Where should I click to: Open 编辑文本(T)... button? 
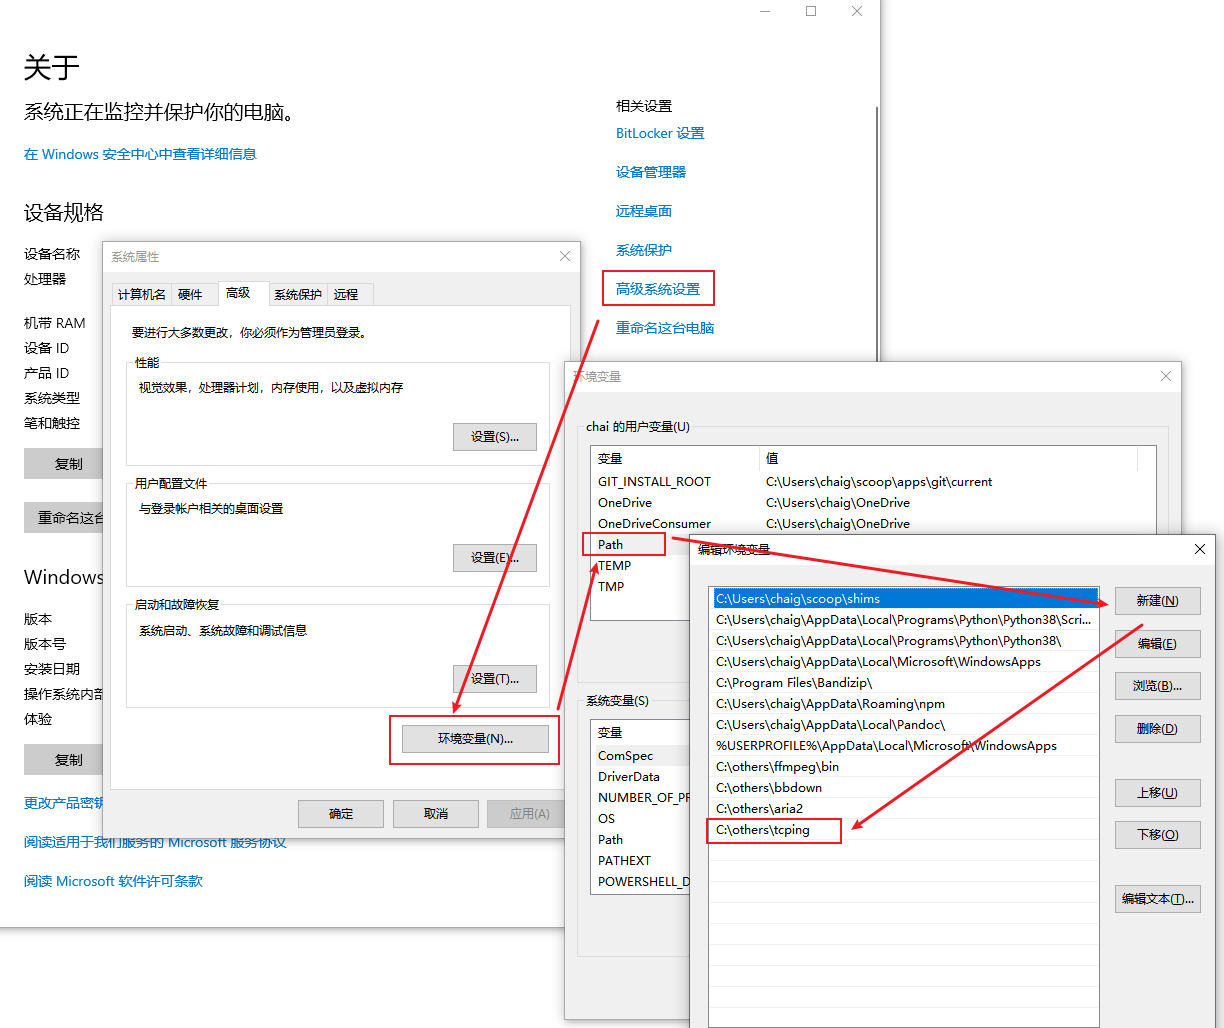(x=1157, y=899)
